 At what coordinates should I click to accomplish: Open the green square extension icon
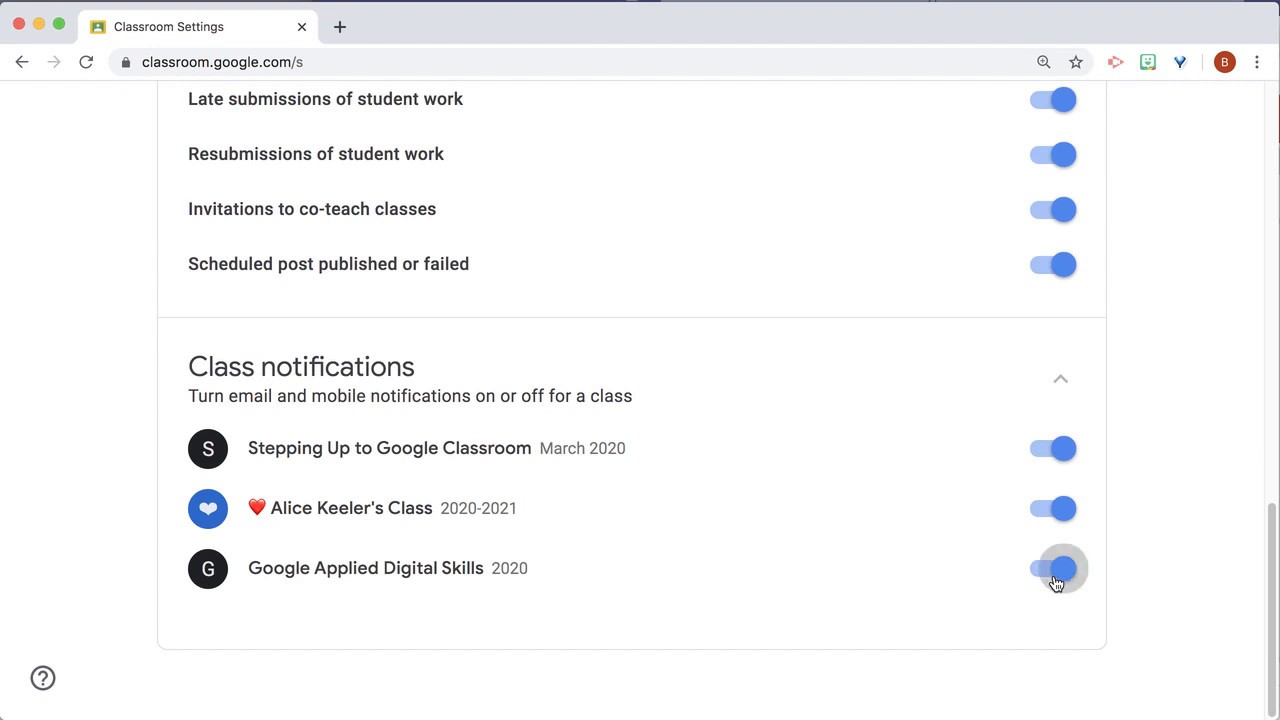(x=1148, y=62)
